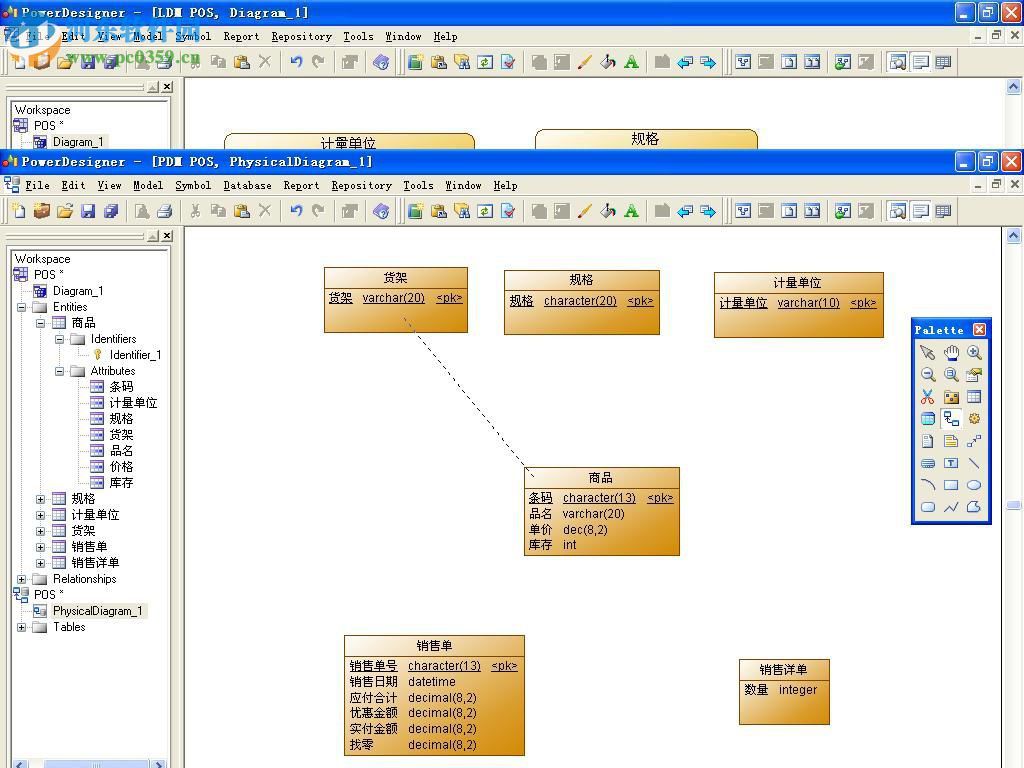Screen dimensions: 1024x768
Task: Close the Palette window
Action: tap(978, 329)
